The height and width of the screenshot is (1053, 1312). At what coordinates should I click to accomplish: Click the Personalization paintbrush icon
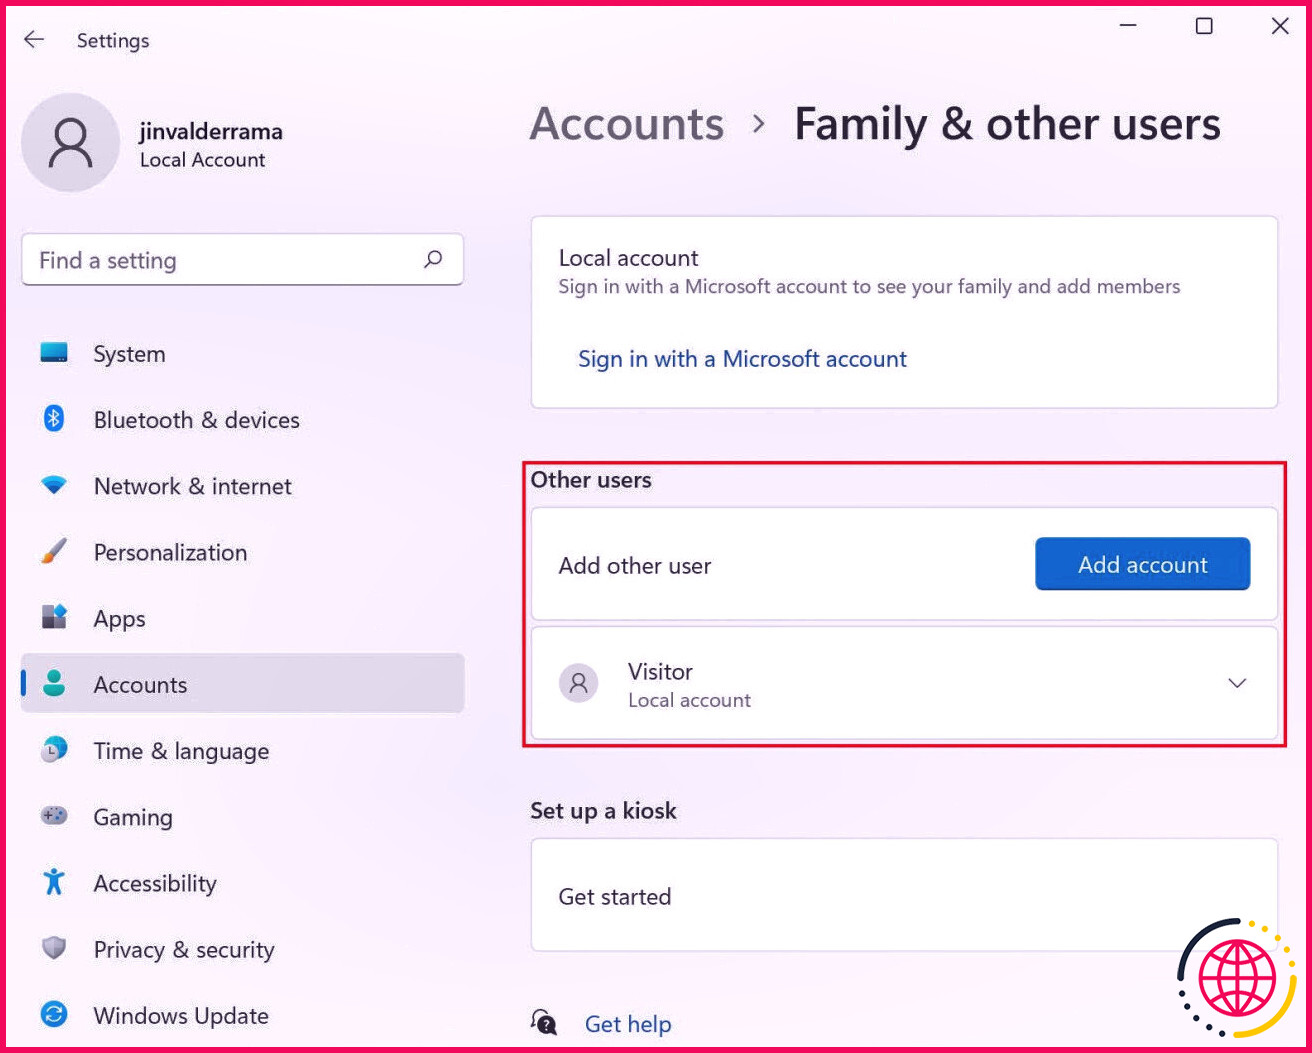[54, 551]
